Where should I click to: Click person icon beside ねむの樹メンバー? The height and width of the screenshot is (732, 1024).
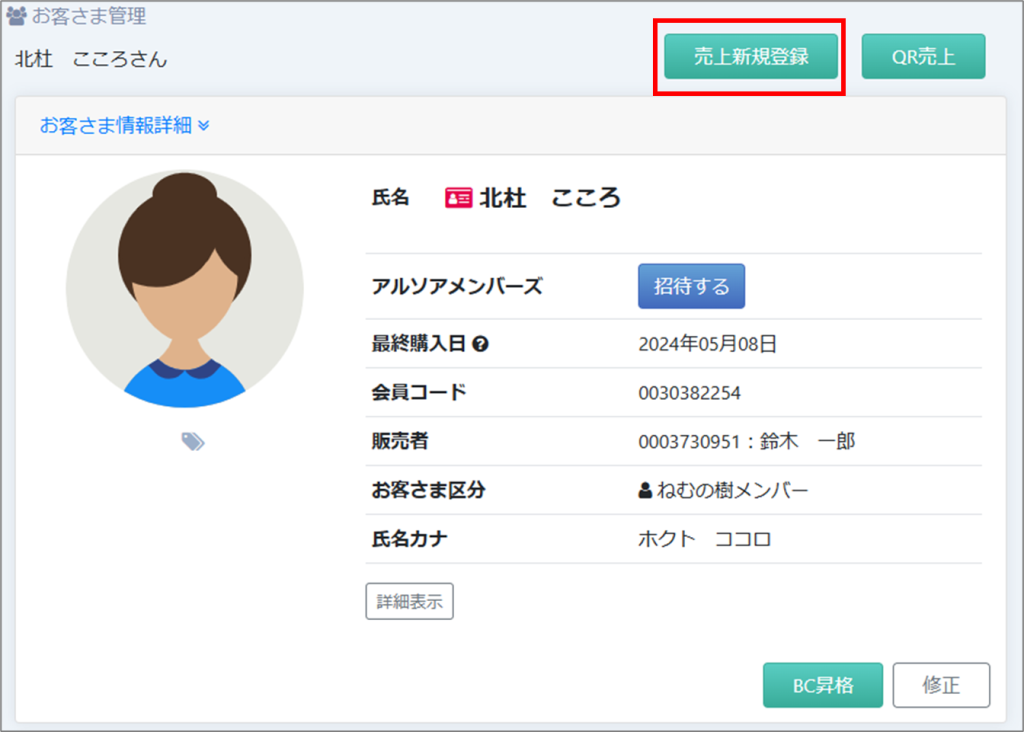click(645, 491)
